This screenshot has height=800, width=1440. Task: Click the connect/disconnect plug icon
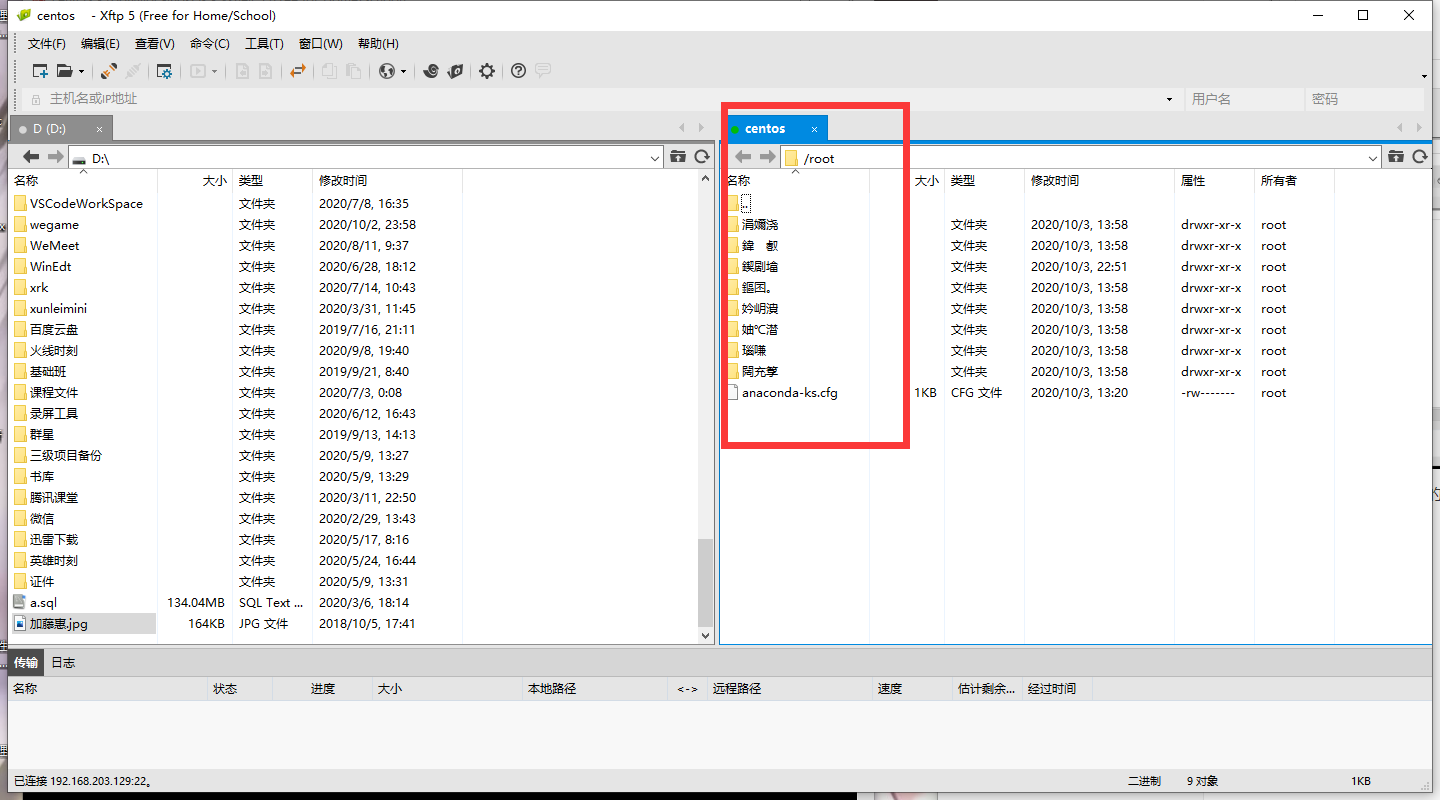(x=109, y=71)
